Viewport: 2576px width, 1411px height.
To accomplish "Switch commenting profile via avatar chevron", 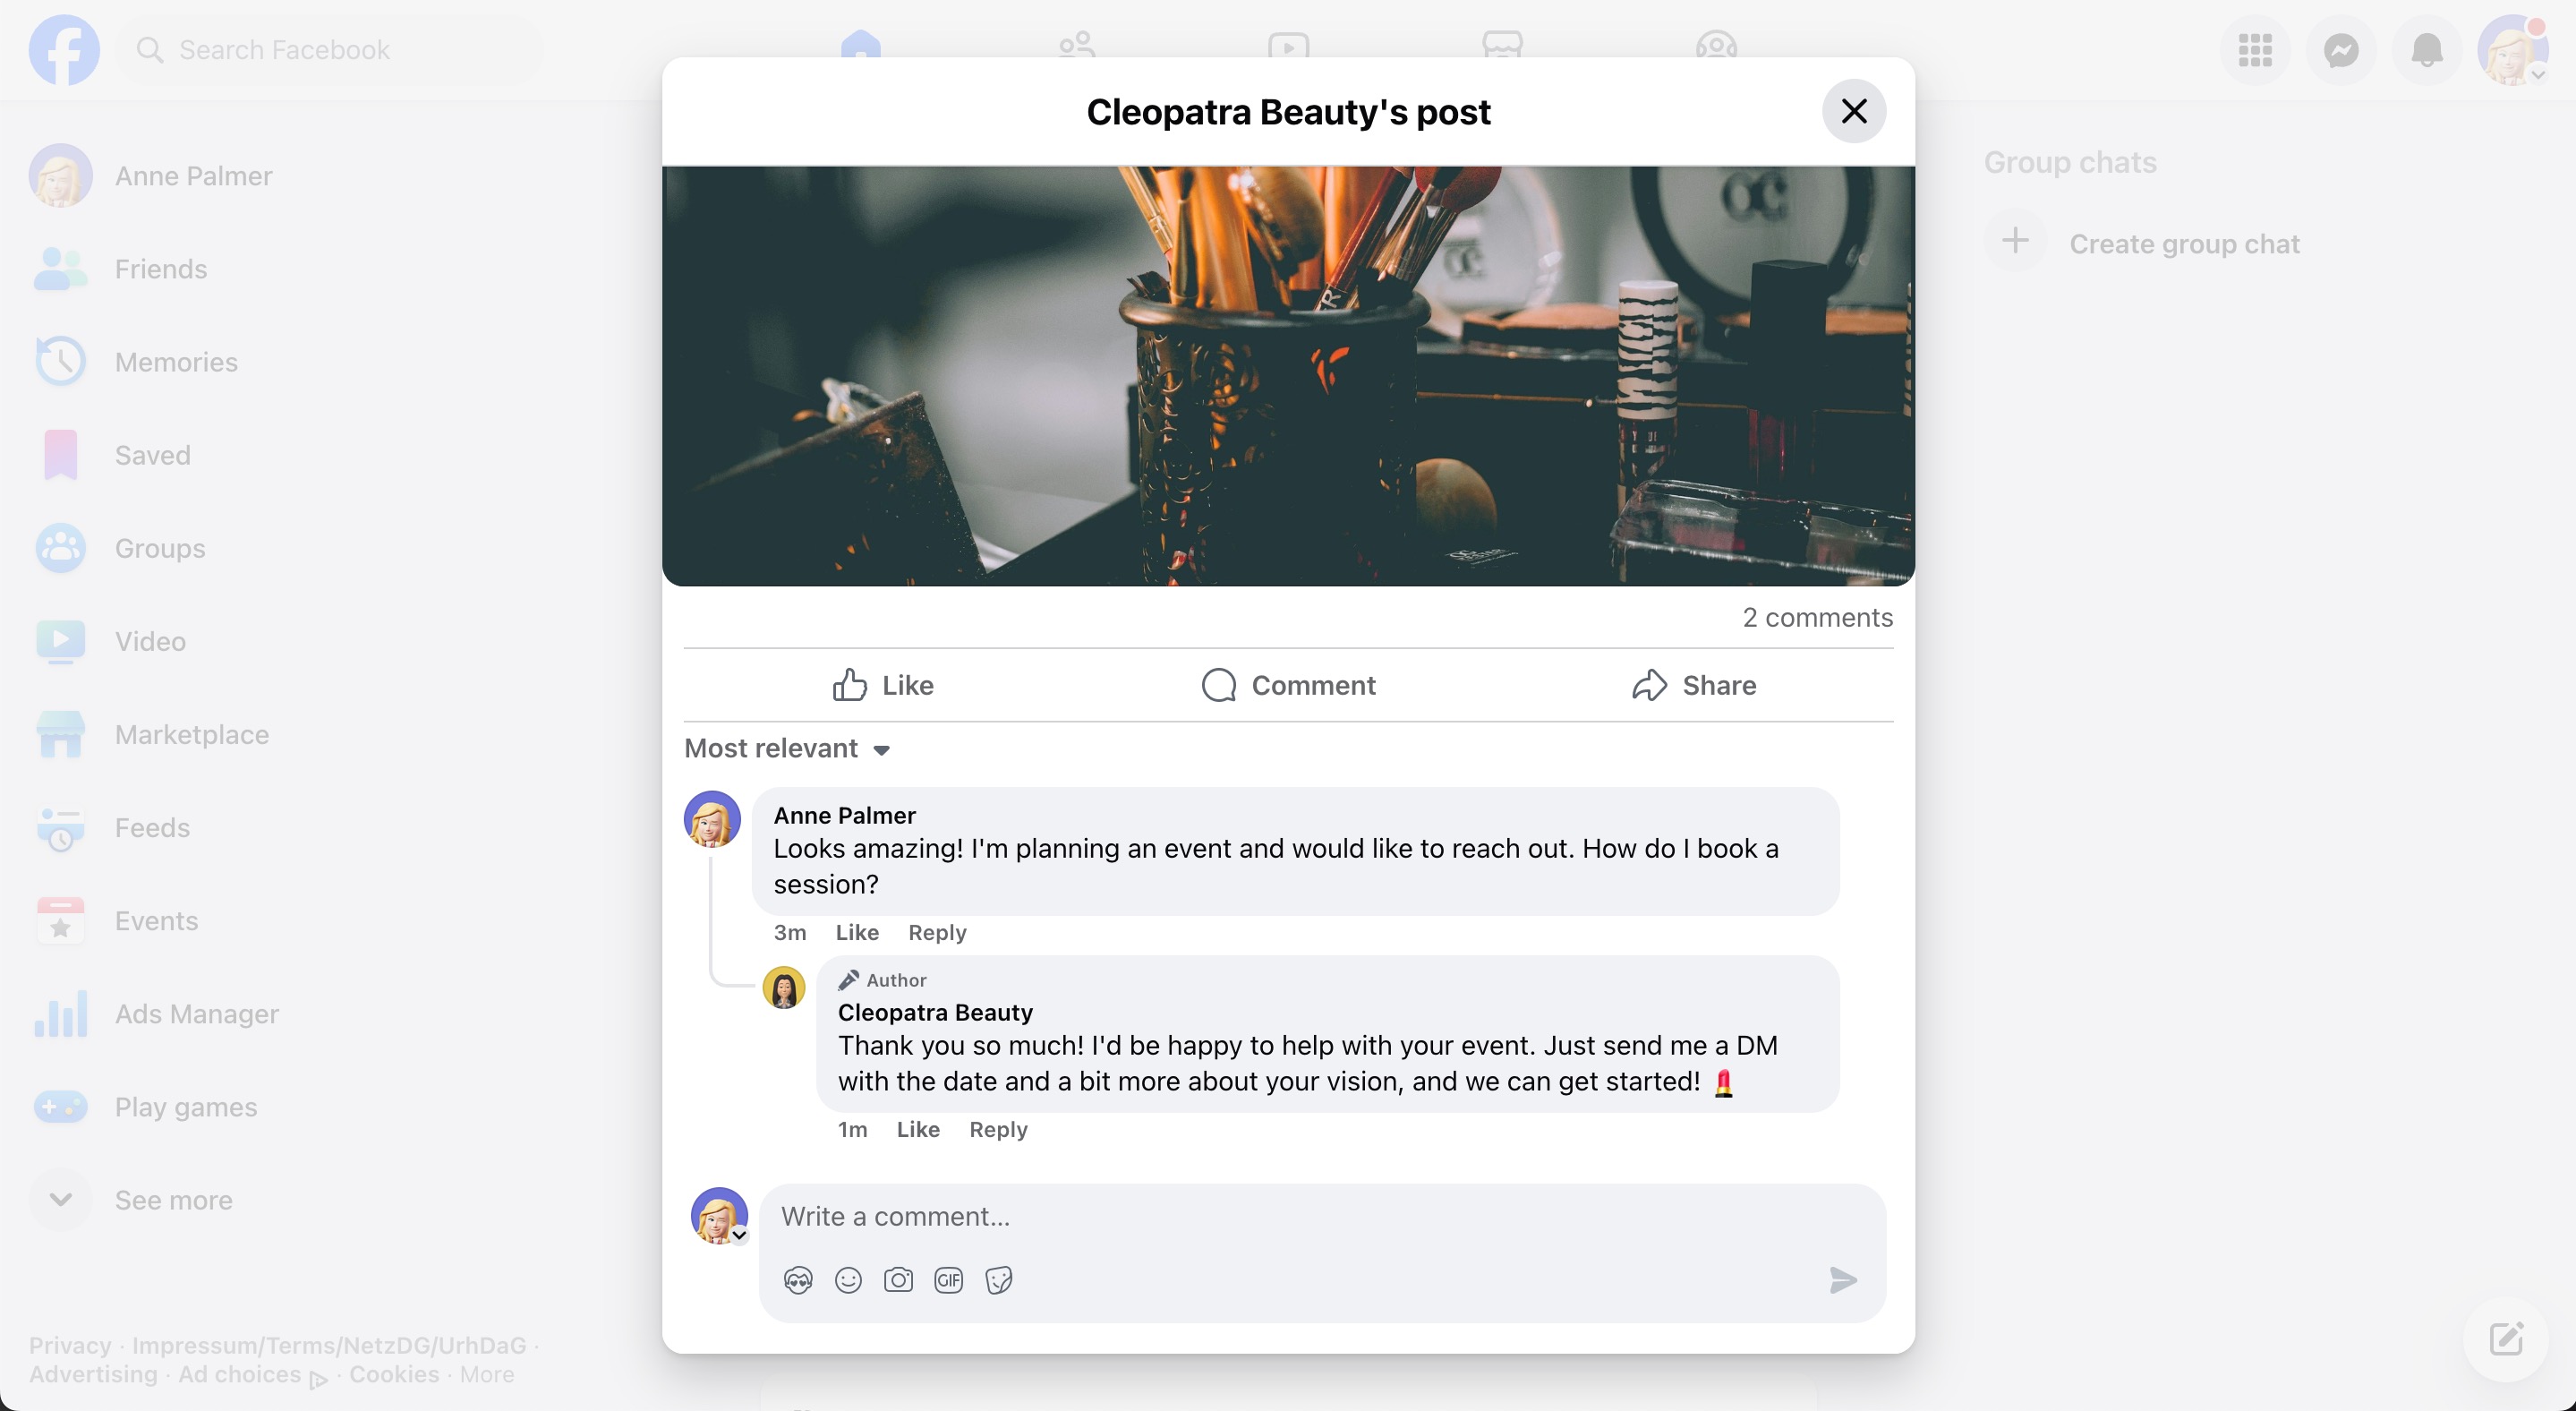I will click(739, 1235).
